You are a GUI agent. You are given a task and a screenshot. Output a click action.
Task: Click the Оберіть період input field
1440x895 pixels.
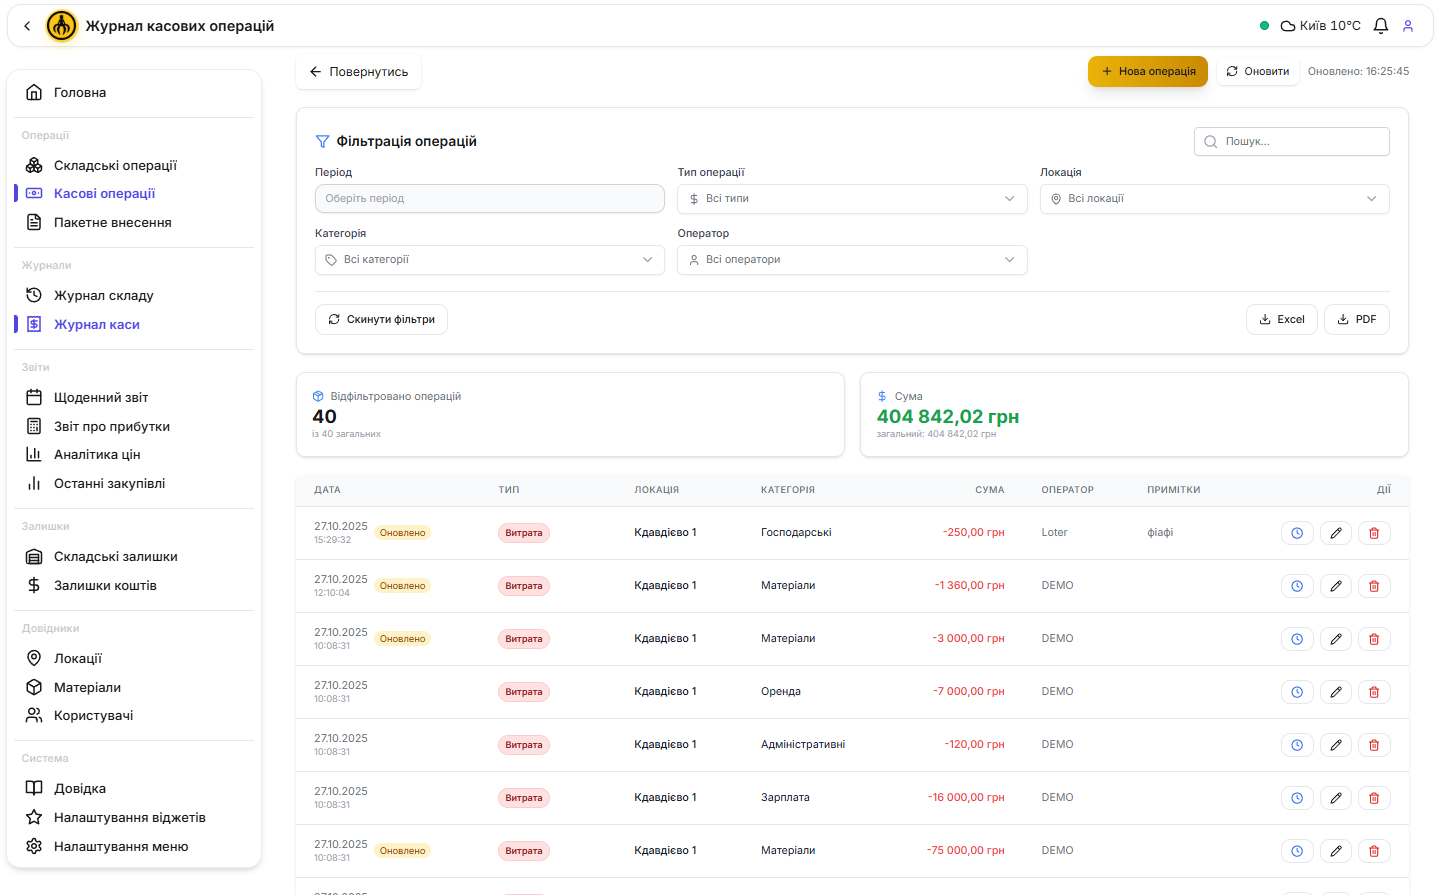pyautogui.click(x=489, y=198)
